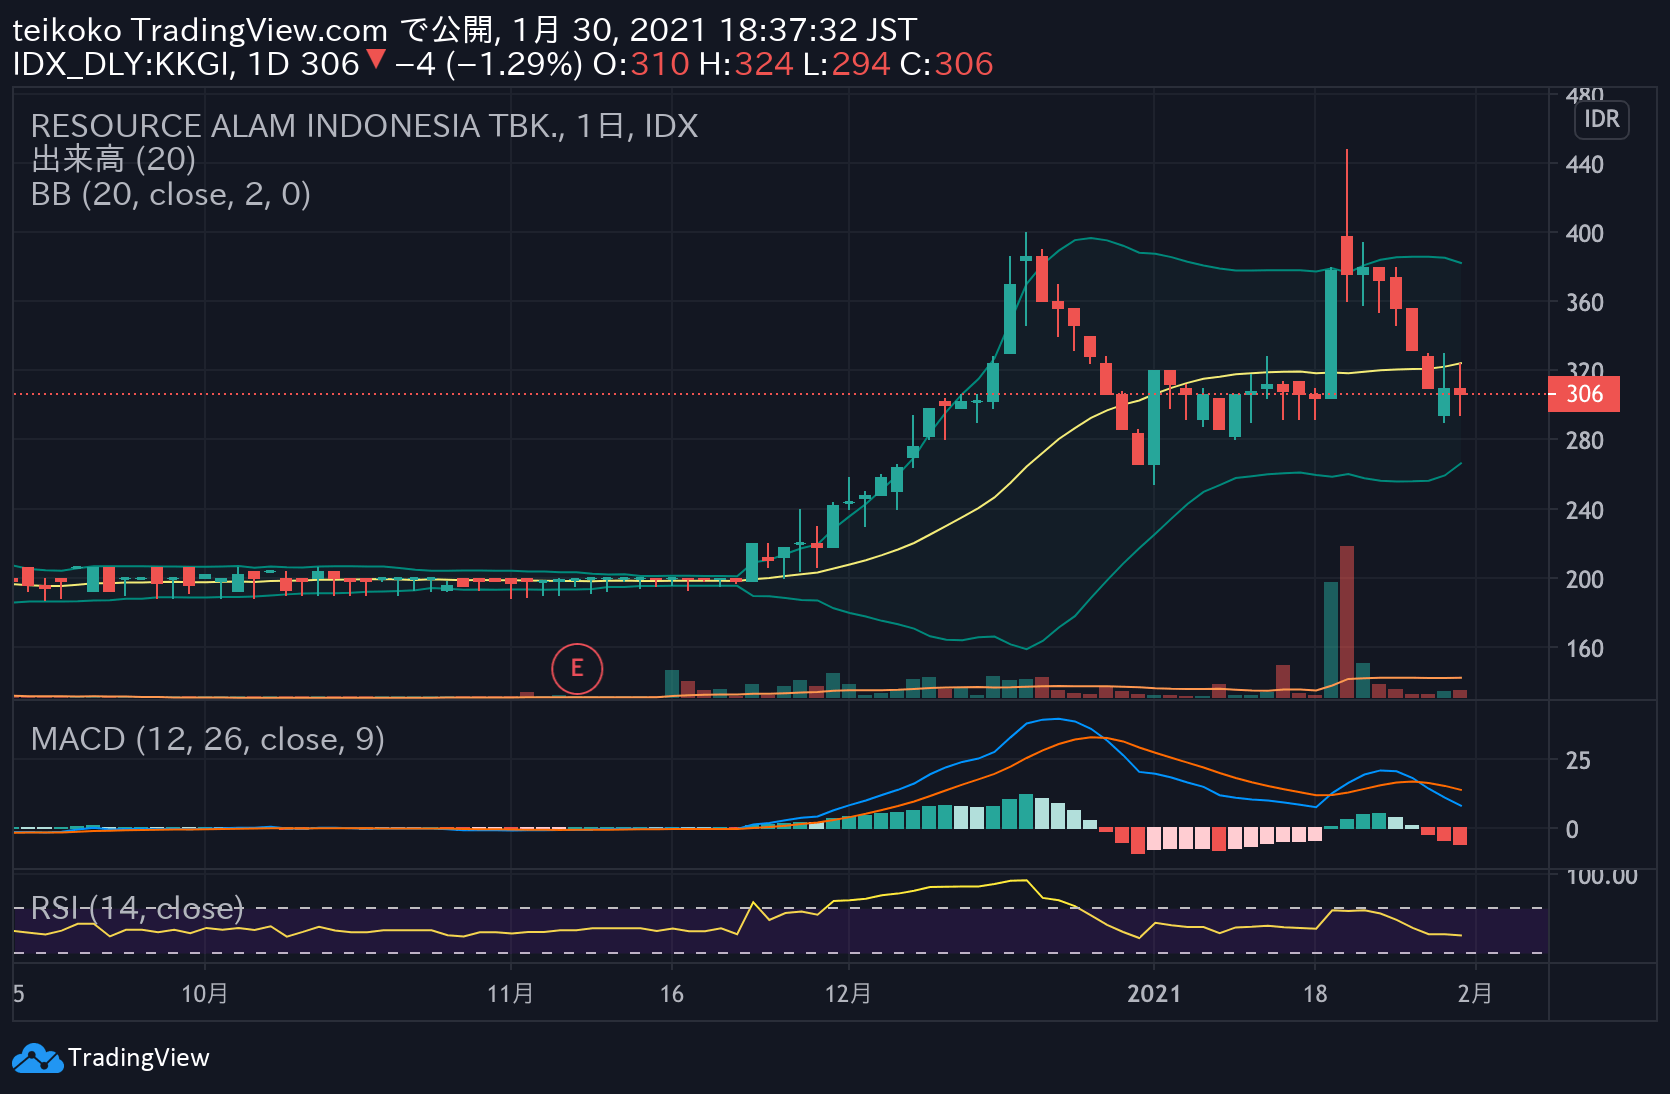The width and height of the screenshot is (1670, 1094).
Task: Click the 18 date axis label
Action: pos(1315,994)
